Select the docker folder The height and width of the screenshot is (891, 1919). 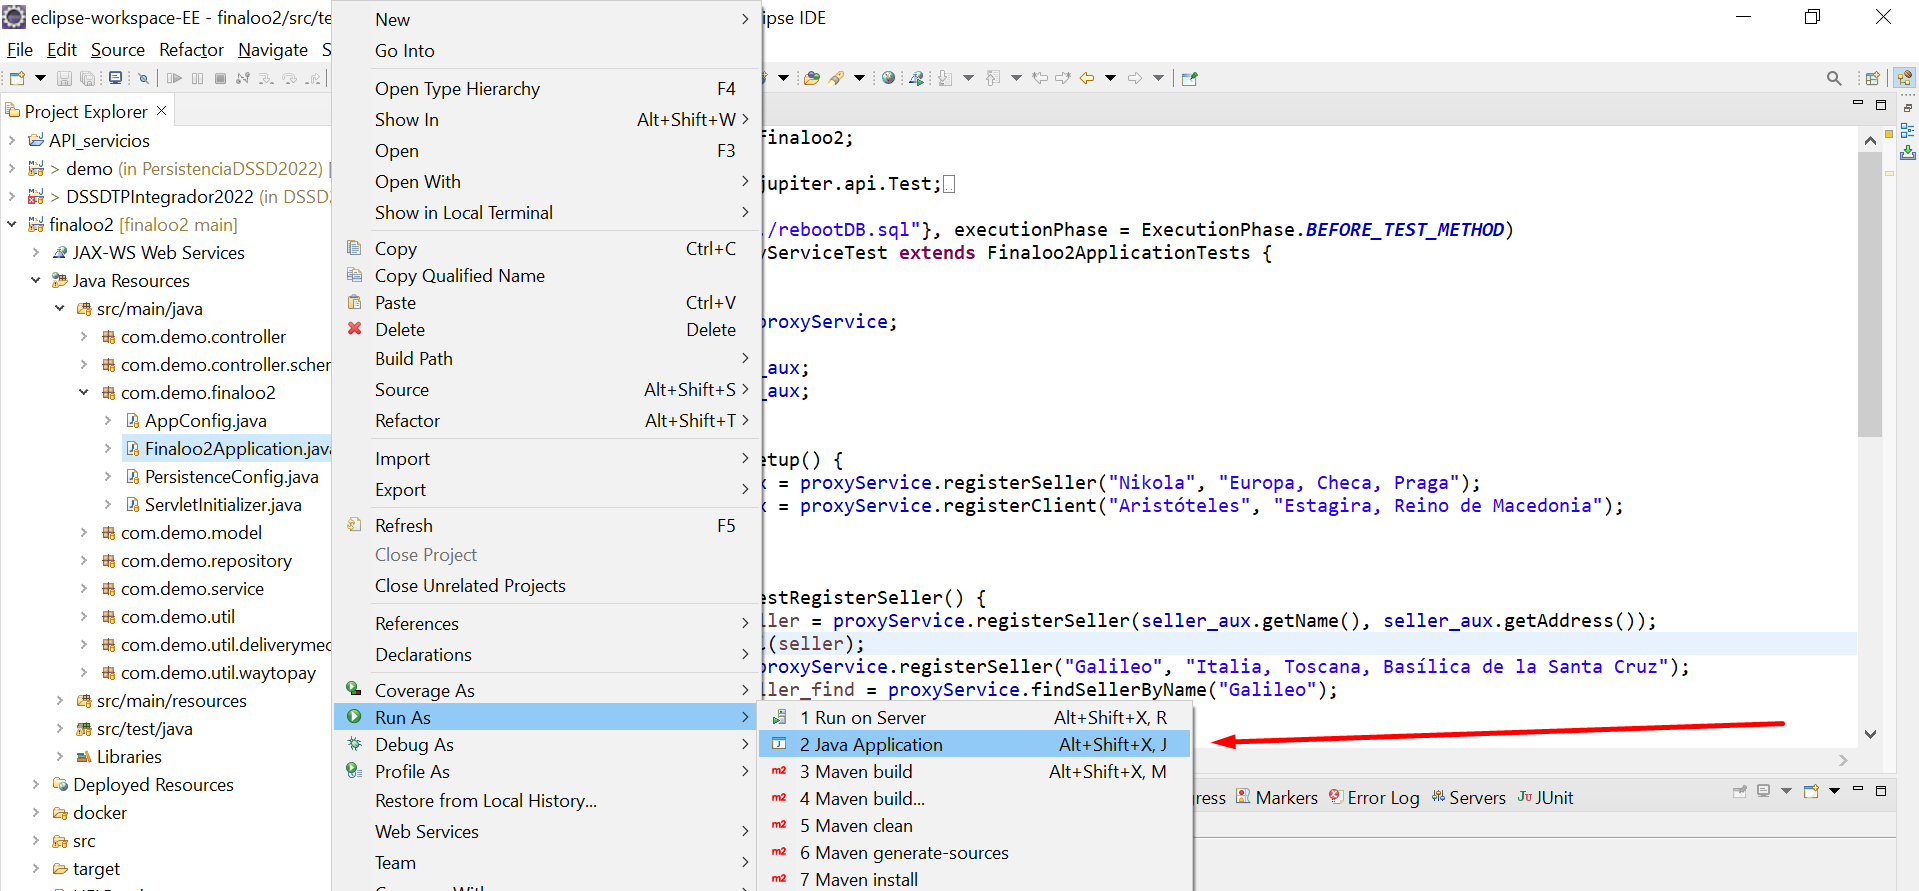(100, 813)
